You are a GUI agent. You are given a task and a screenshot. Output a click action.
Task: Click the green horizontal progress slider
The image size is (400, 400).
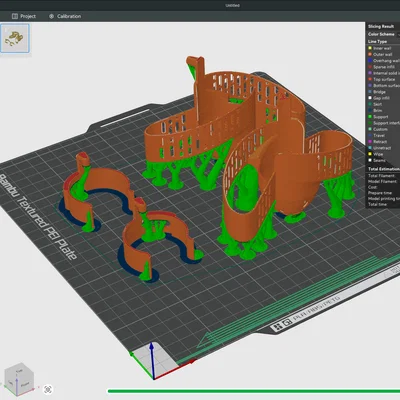253,391
